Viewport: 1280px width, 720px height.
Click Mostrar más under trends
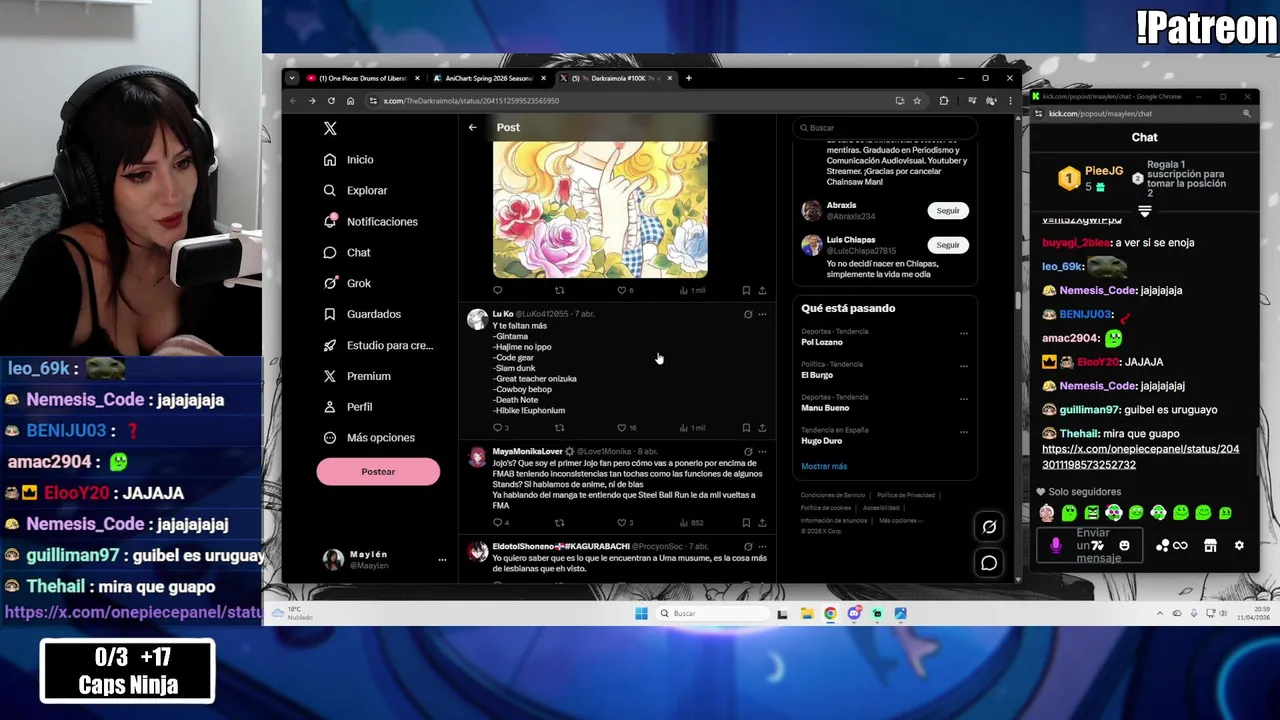[824, 466]
